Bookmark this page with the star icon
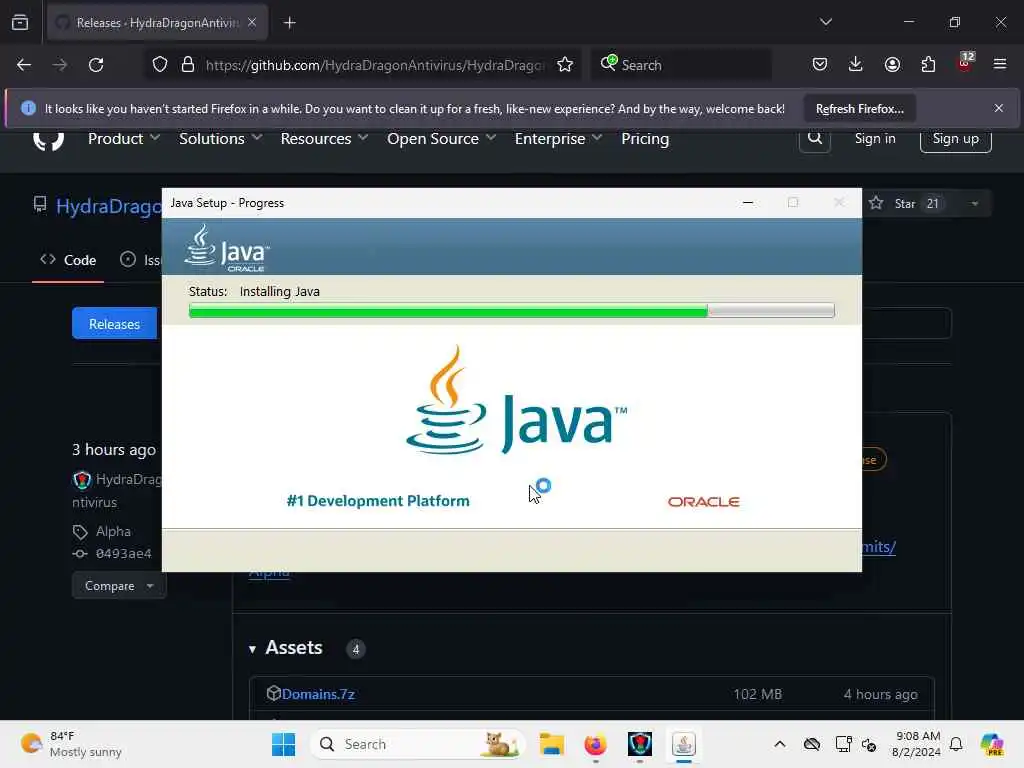 [x=565, y=65]
